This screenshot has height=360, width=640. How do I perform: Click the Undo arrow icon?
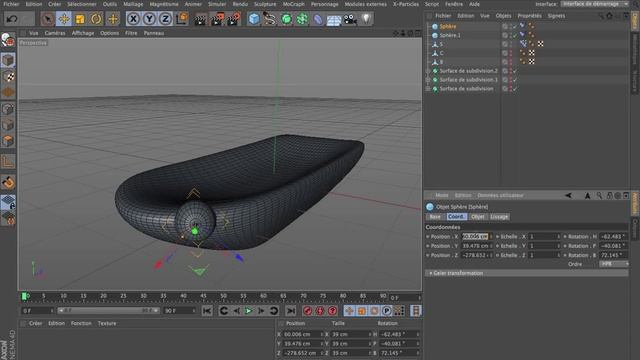tap(12, 19)
